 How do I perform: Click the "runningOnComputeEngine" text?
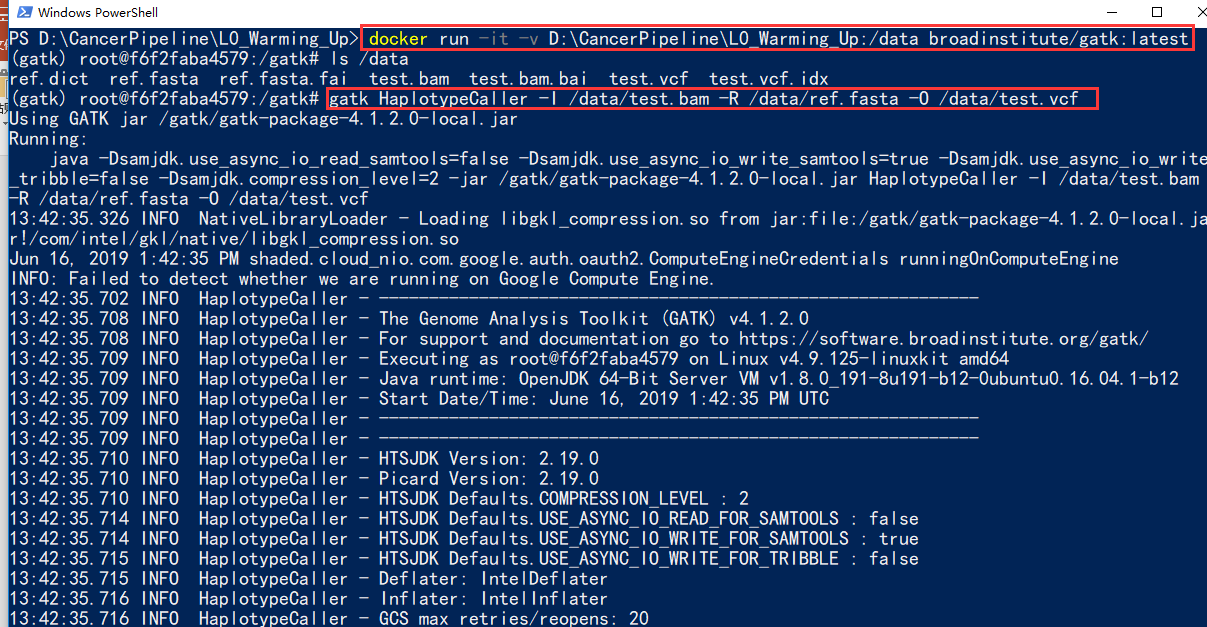(1009, 259)
